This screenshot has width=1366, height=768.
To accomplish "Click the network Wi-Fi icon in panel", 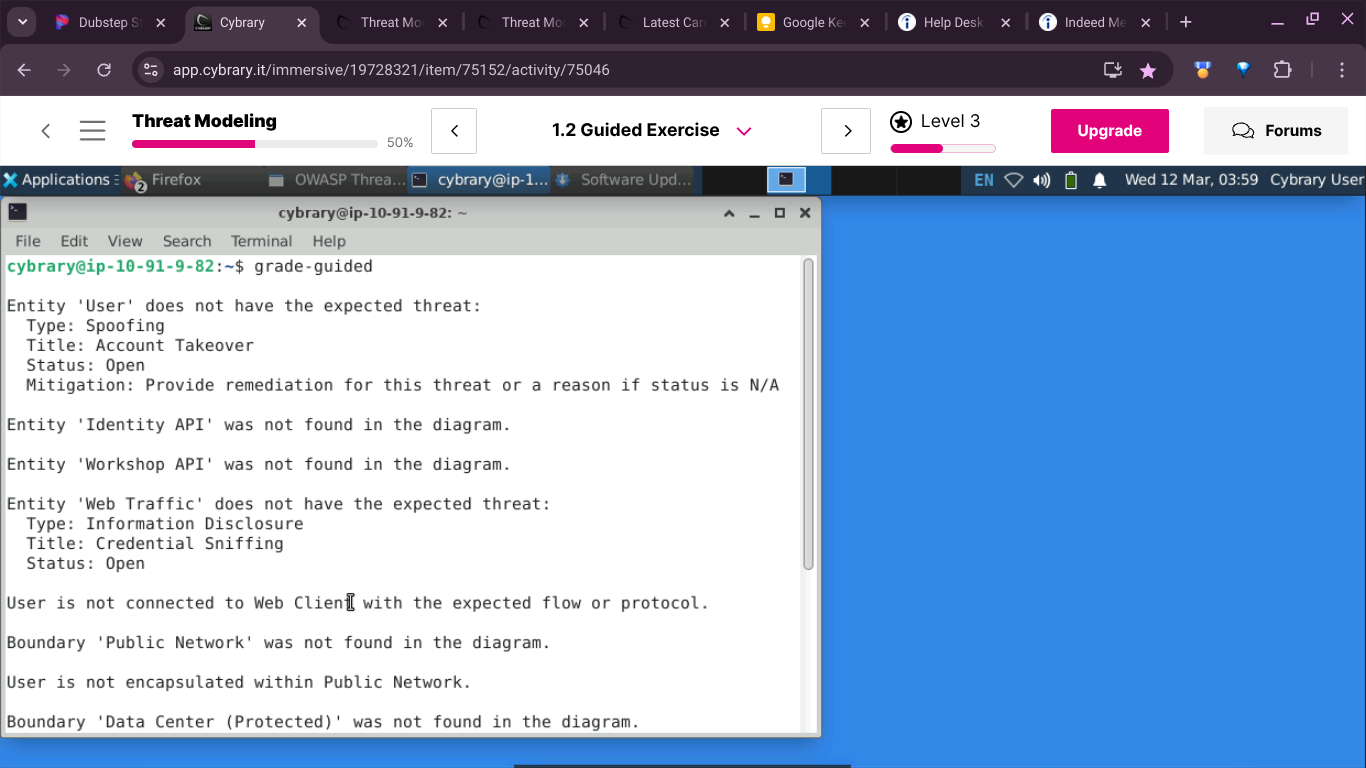I will tap(1014, 180).
